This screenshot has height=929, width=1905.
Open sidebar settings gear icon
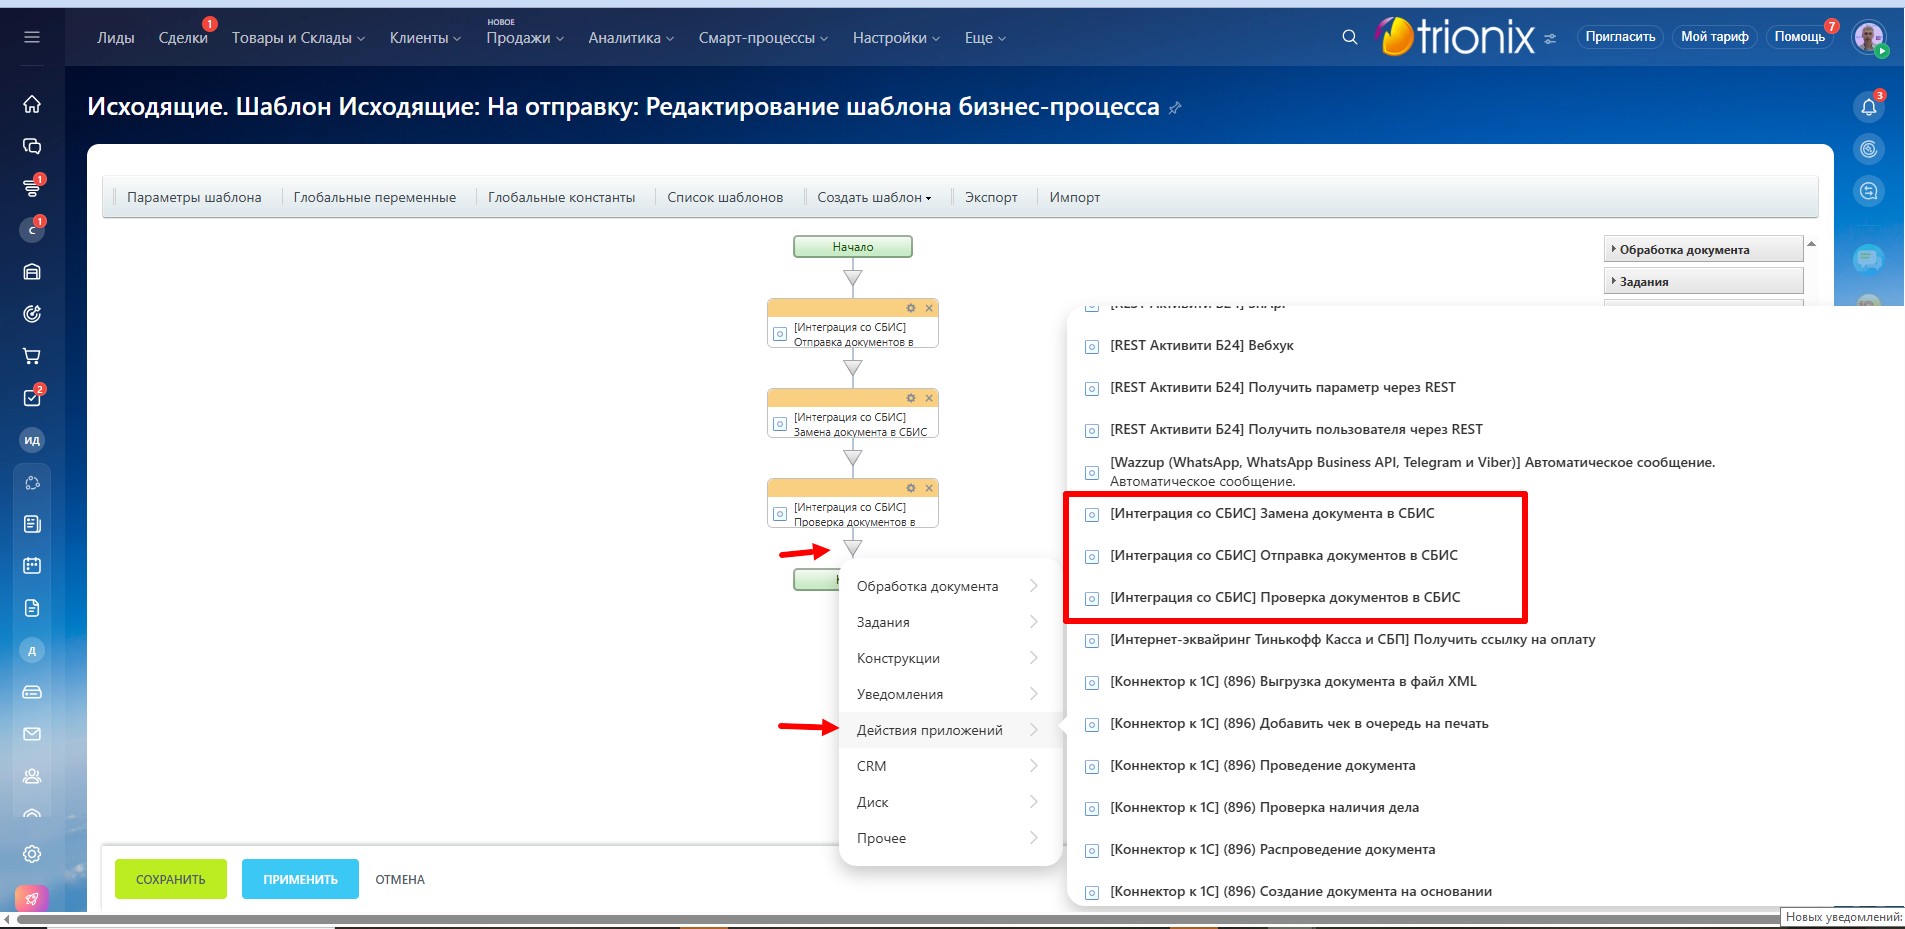[32, 854]
